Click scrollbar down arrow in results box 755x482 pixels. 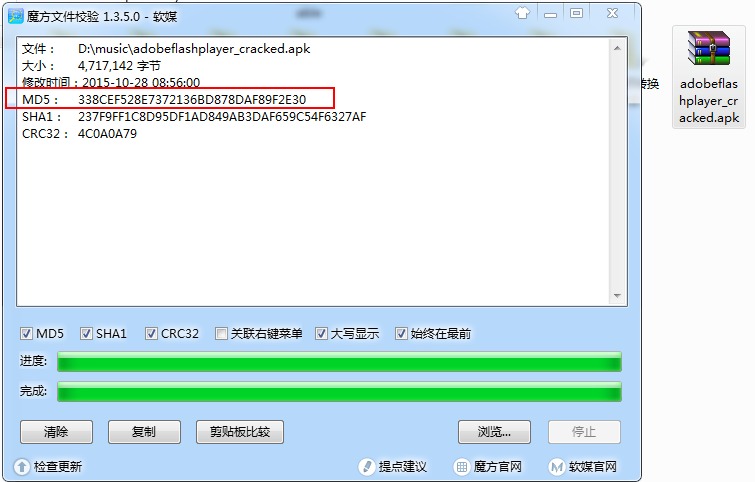pos(617,296)
